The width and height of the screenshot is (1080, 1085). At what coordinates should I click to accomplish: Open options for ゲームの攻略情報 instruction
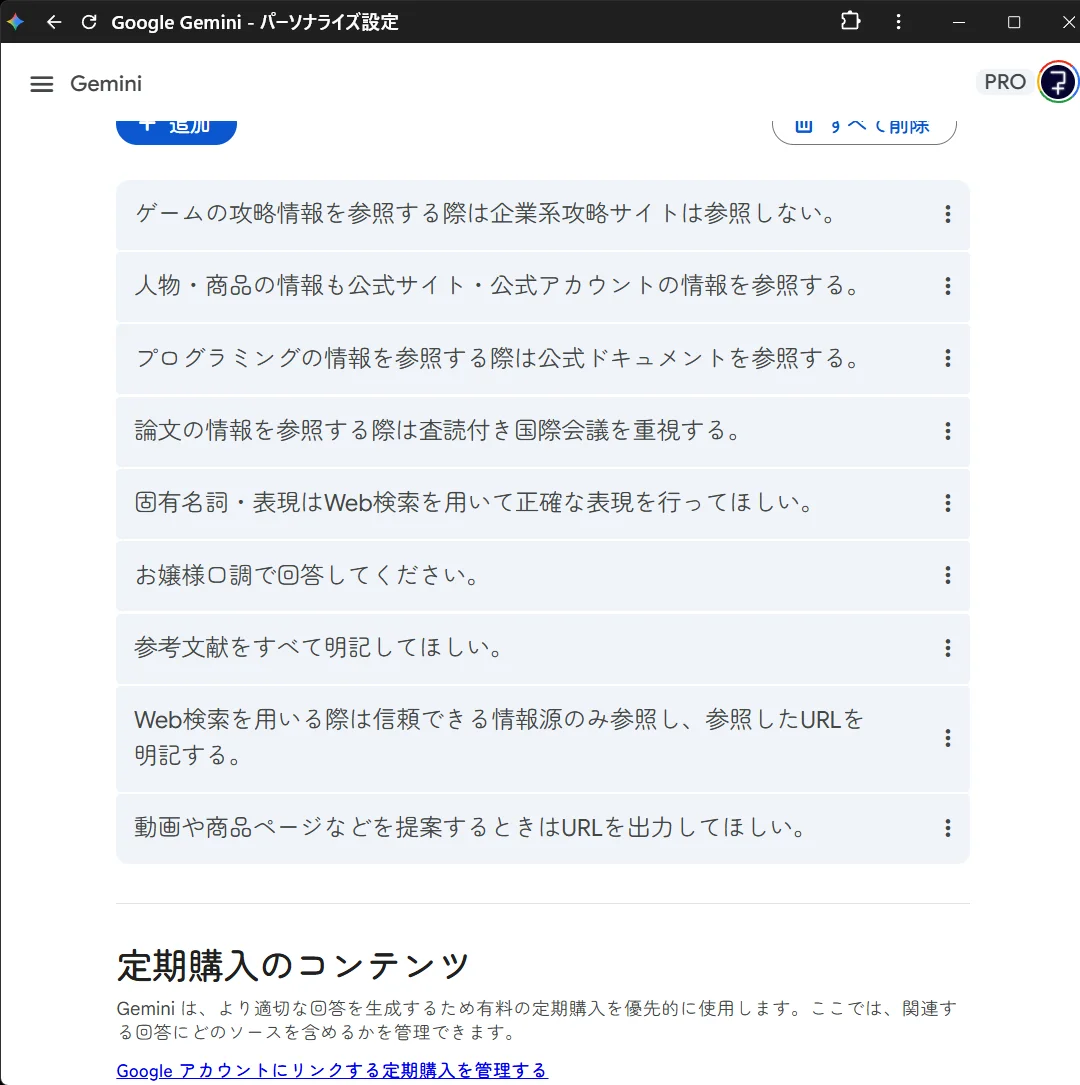pyautogui.click(x=947, y=214)
